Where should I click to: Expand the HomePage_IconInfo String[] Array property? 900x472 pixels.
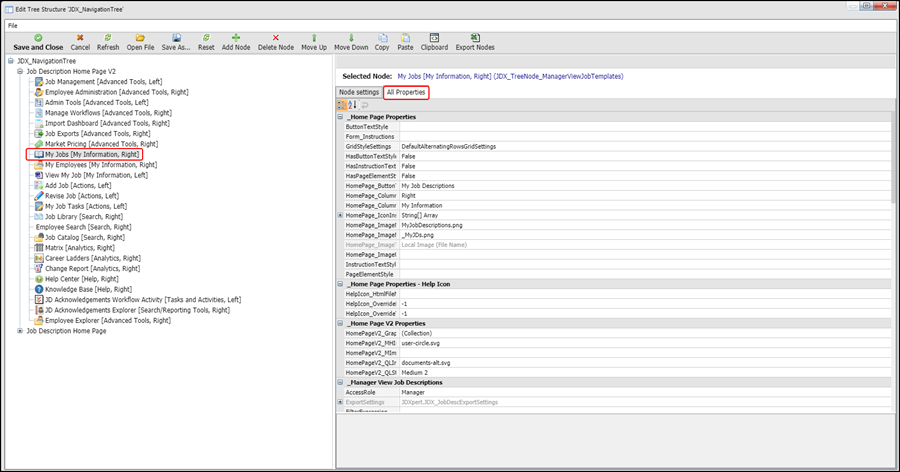[x=340, y=215]
